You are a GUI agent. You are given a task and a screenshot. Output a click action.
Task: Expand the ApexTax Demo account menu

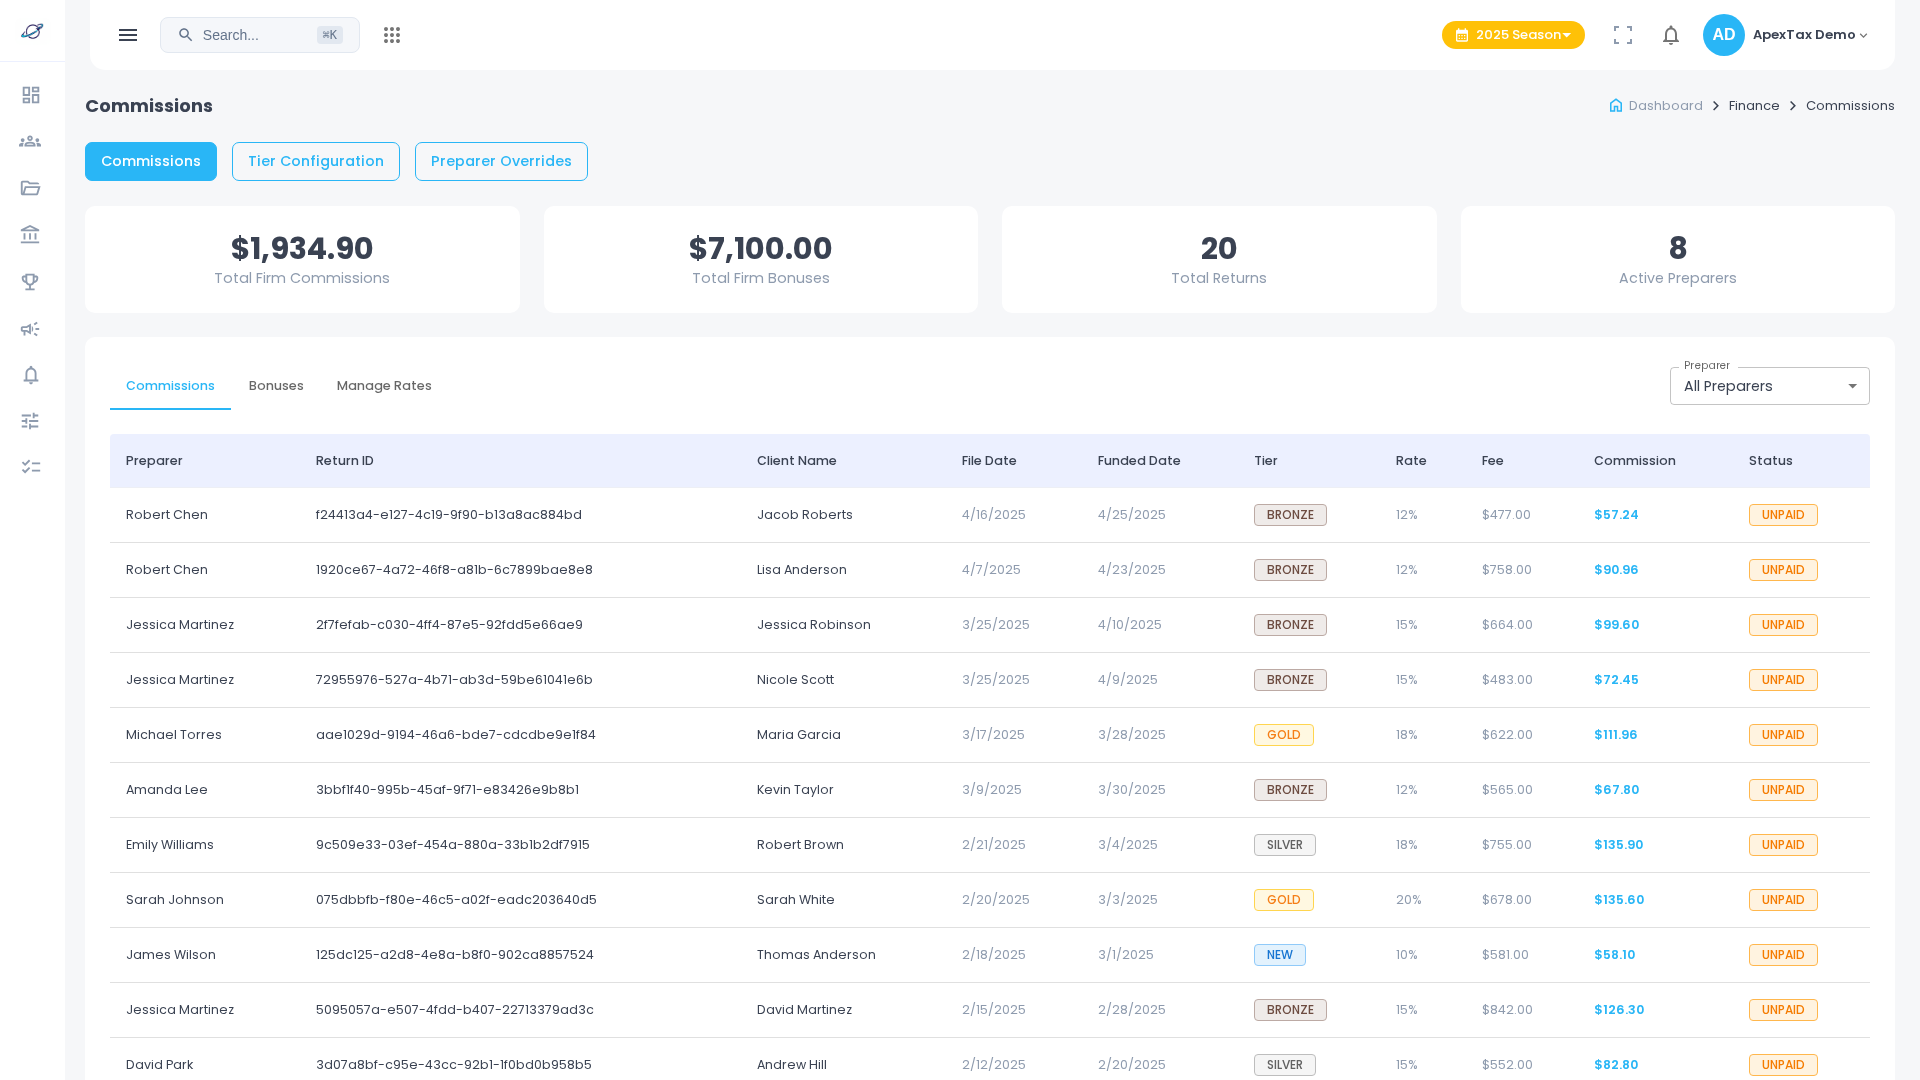pos(1810,35)
